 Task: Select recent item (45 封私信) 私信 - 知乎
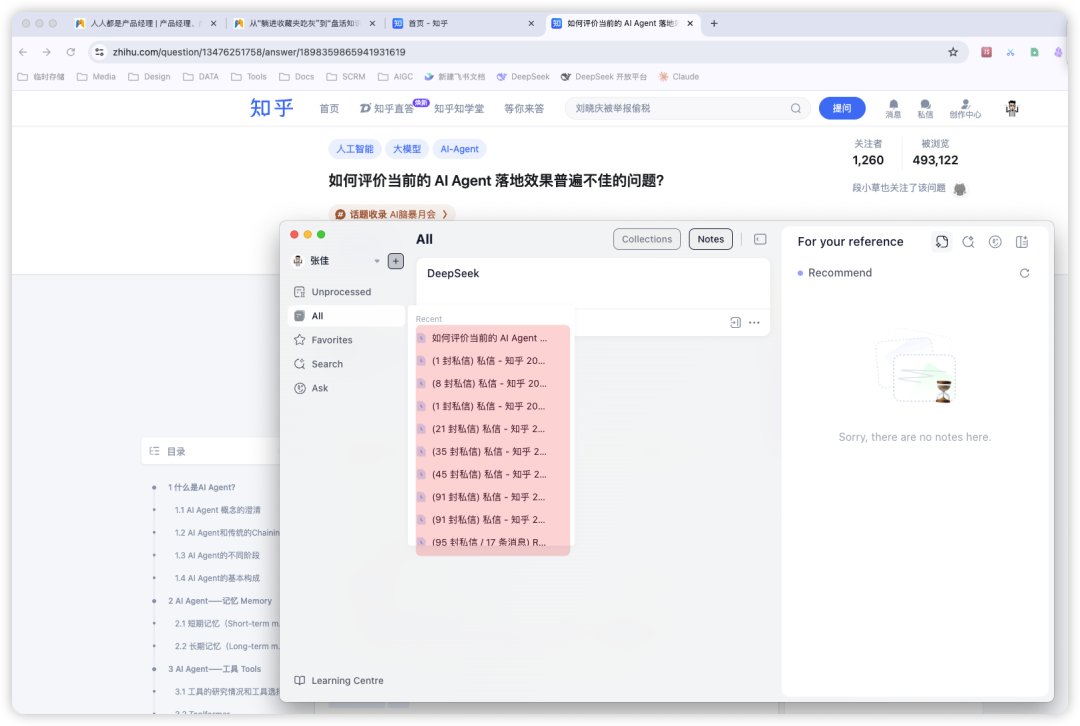tap(492, 475)
